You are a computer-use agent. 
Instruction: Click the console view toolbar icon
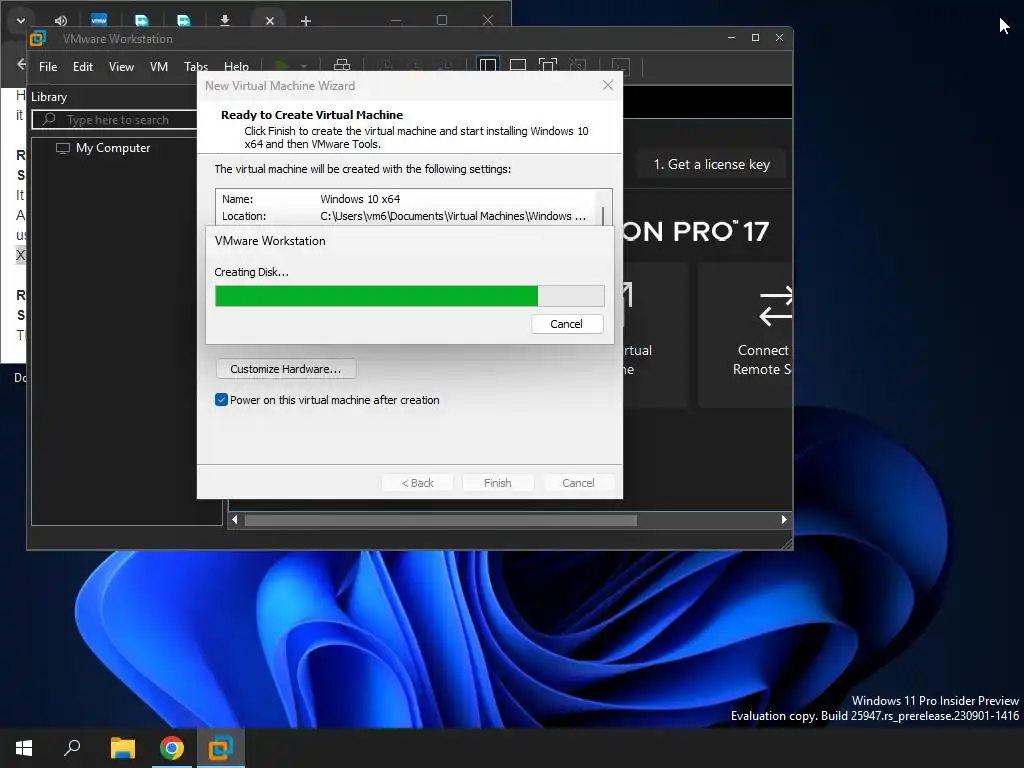(x=620, y=65)
